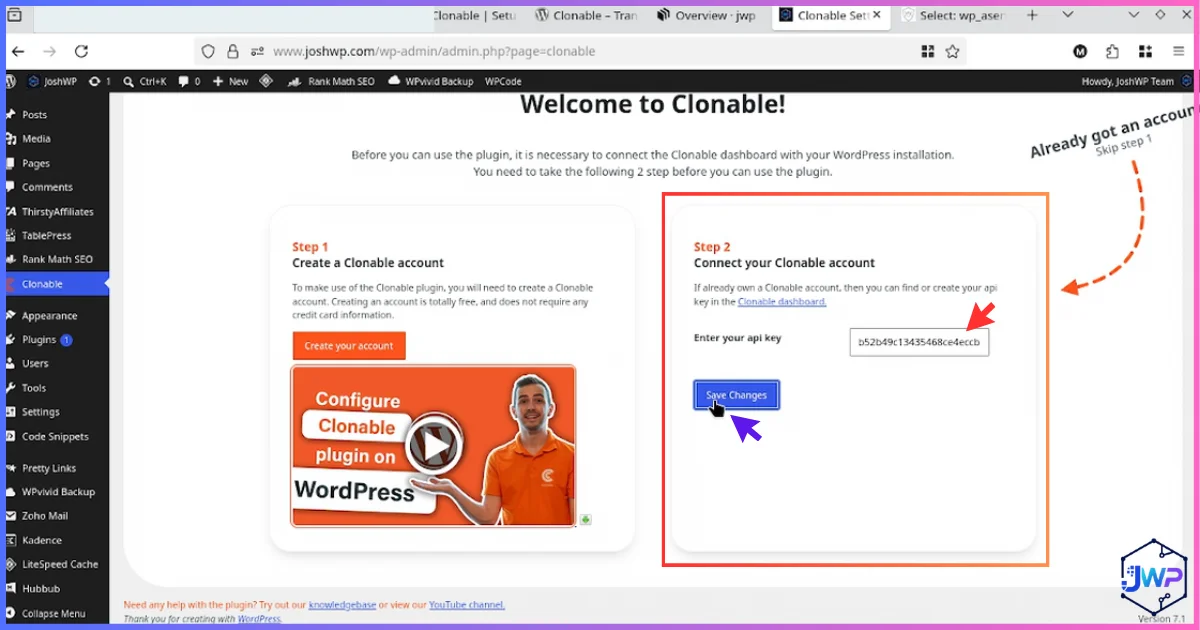The width and height of the screenshot is (1200, 630).
Task: Play the Configure Clonable plugin video
Action: [433, 445]
